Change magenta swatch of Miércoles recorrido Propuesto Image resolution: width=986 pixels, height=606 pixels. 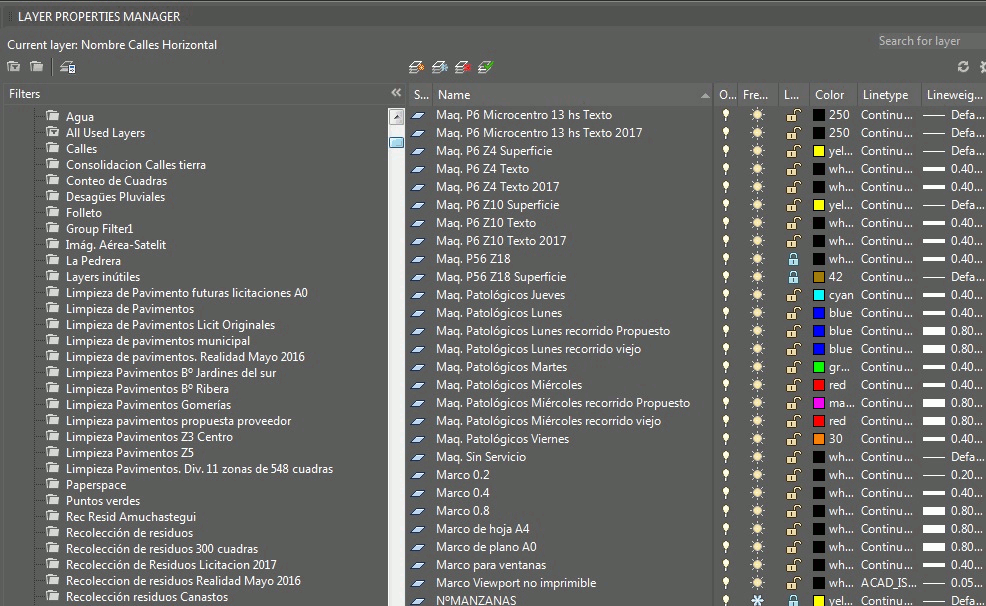[819, 403]
